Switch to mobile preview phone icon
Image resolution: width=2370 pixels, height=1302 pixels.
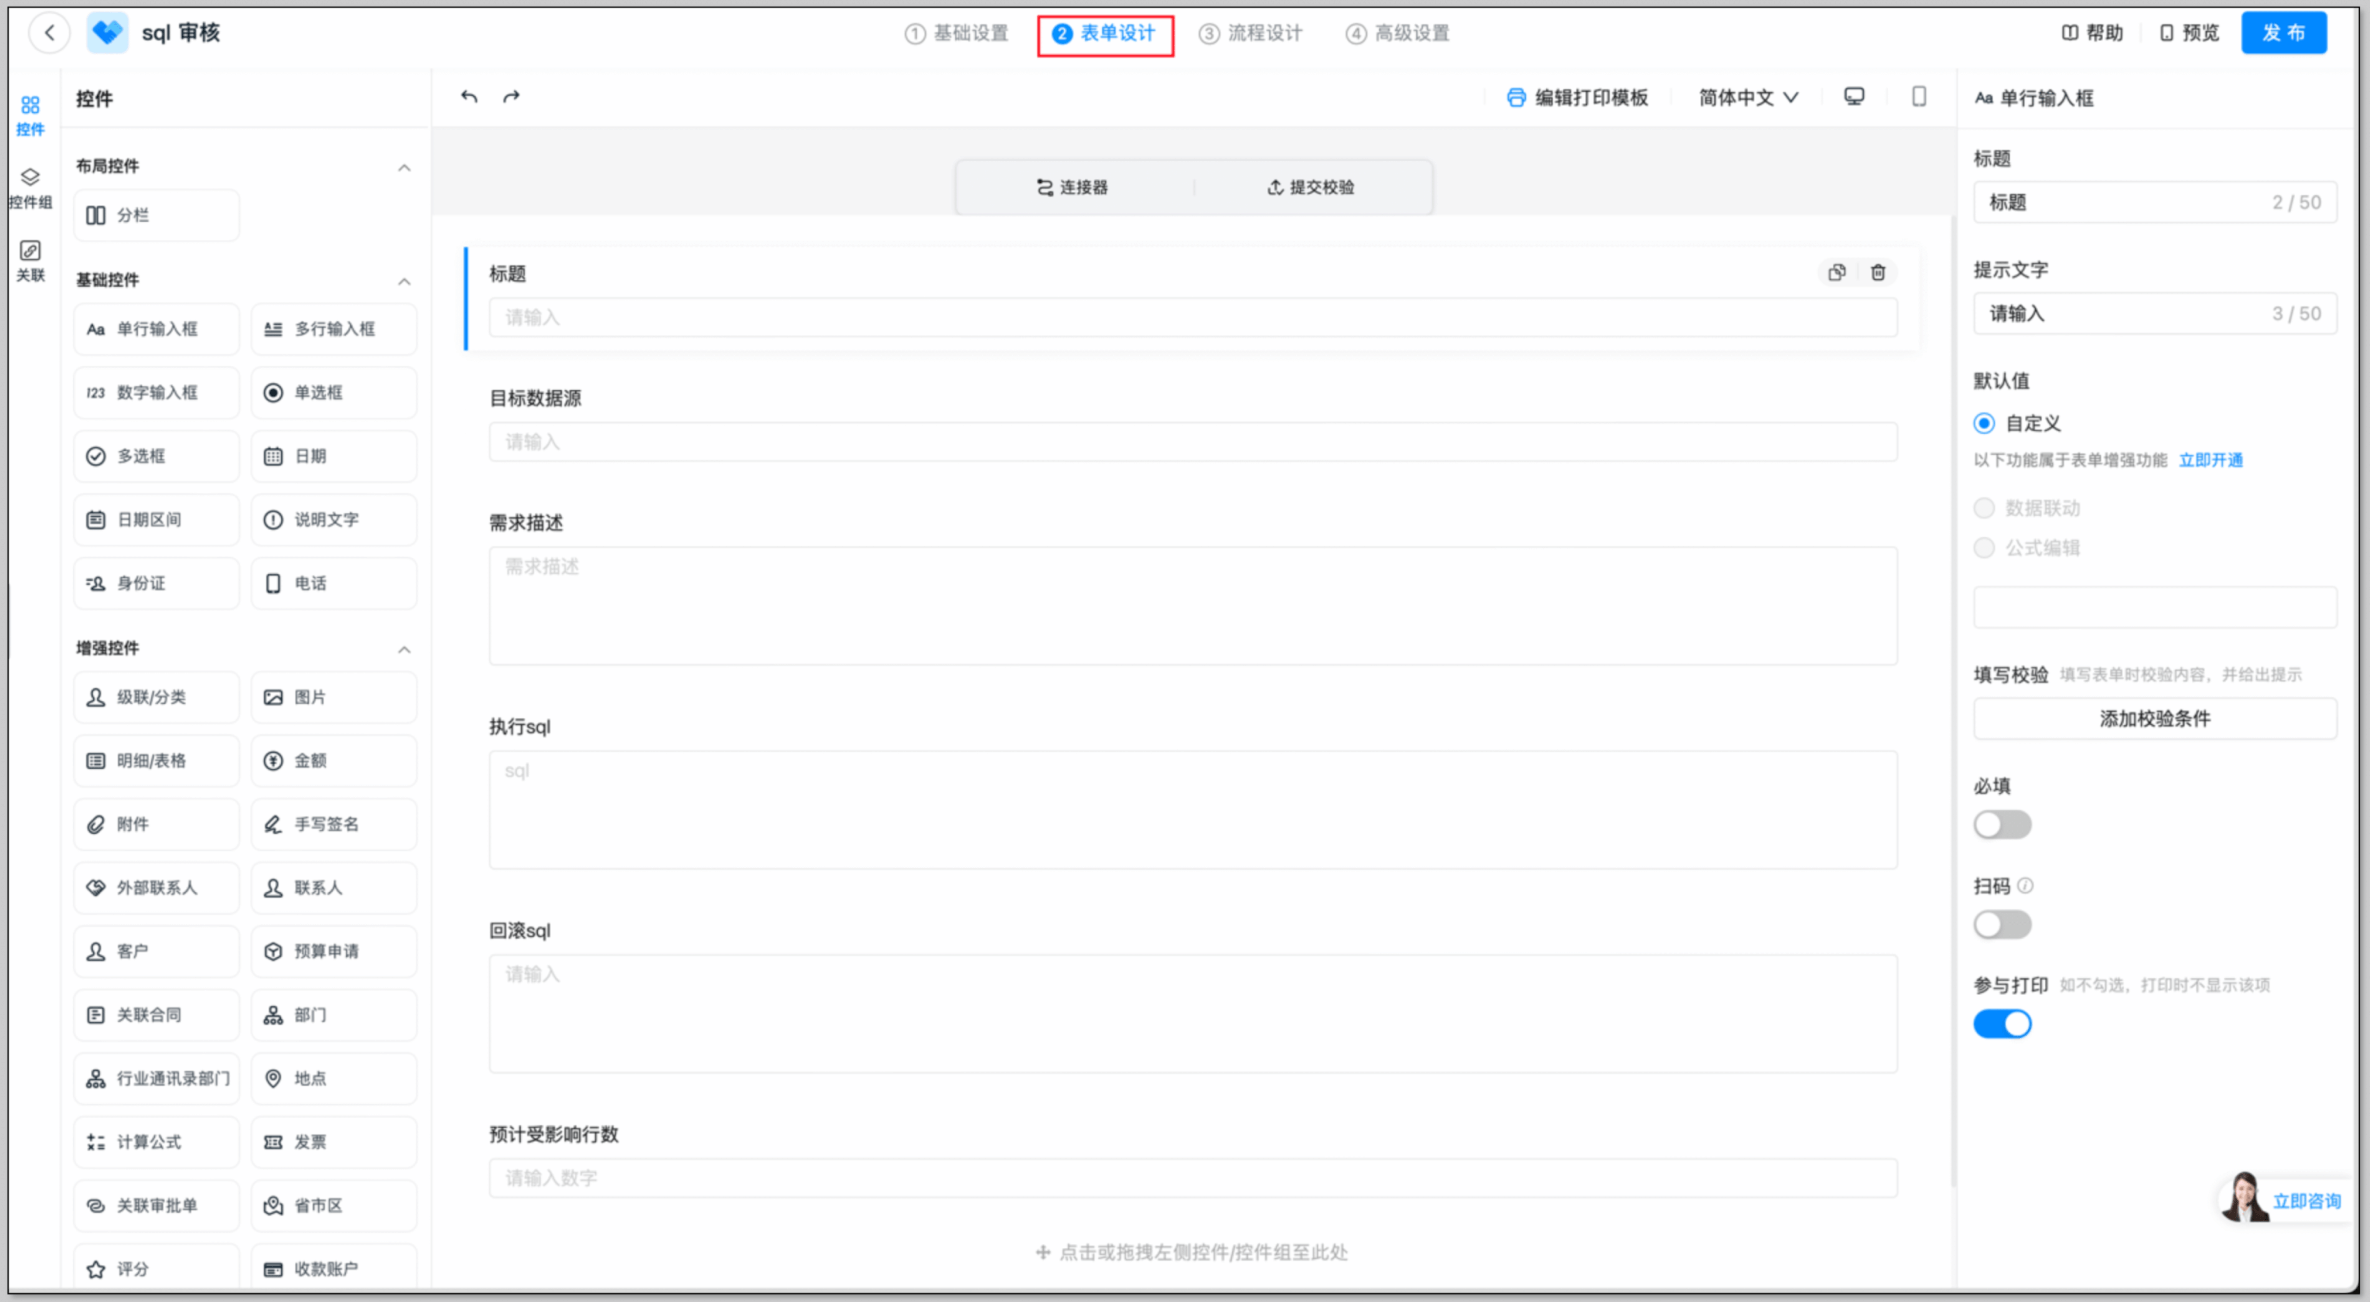point(1919,97)
